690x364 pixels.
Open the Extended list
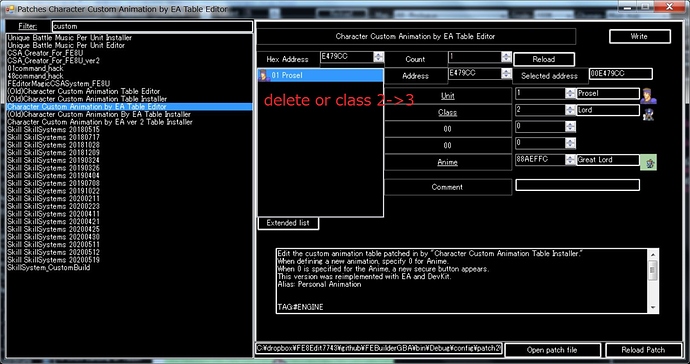[288, 223]
